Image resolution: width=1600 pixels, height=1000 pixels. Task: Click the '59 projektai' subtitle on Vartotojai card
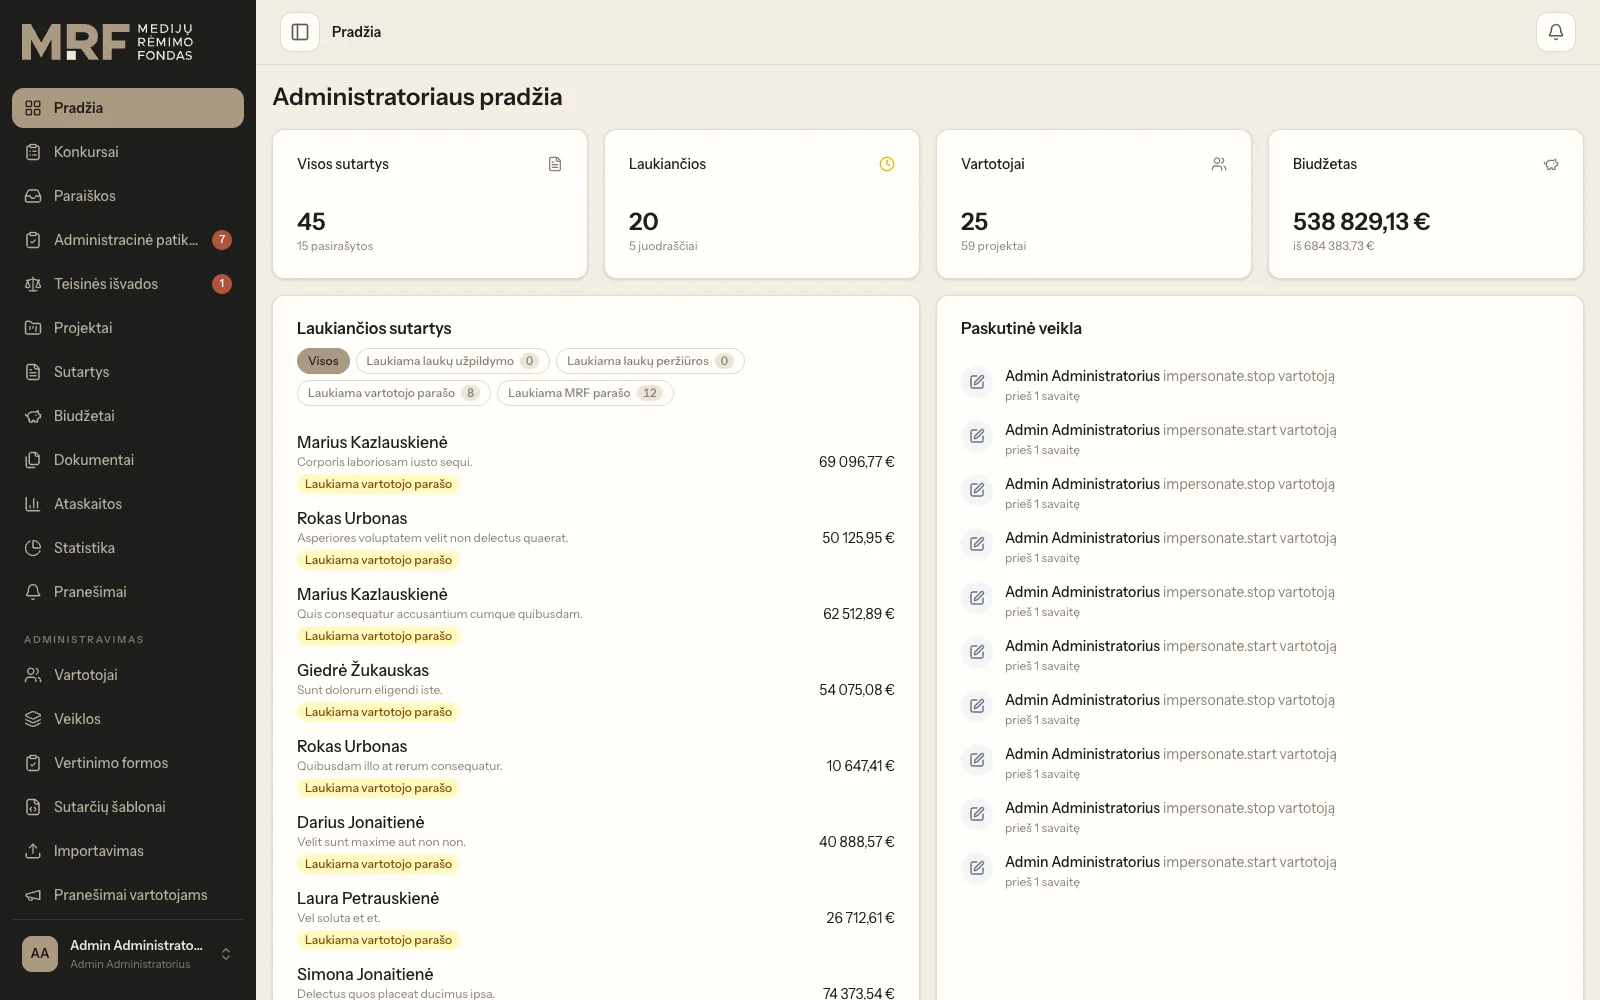click(993, 246)
